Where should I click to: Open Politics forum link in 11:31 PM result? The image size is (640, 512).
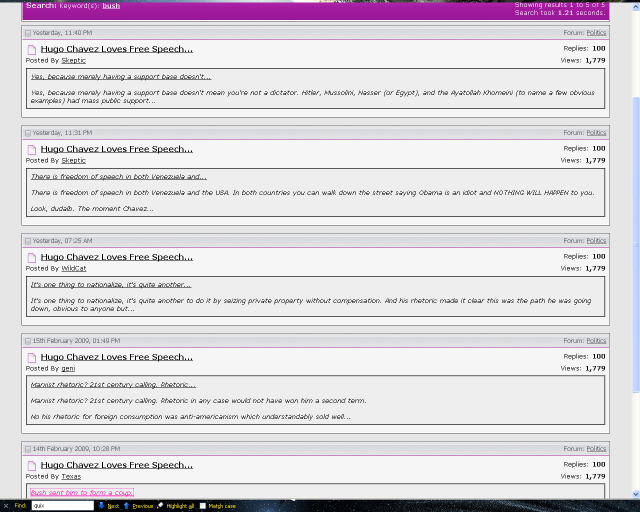(x=596, y=133)
